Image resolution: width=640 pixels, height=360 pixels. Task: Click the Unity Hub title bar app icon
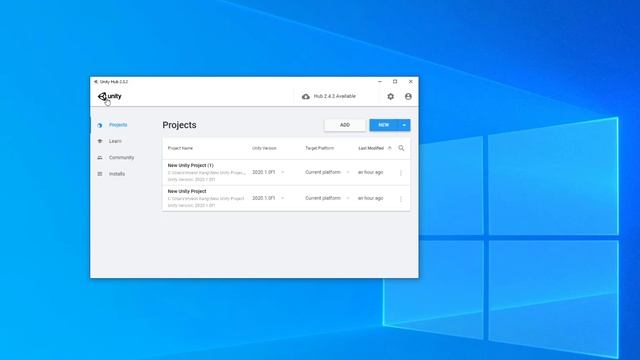96,82
